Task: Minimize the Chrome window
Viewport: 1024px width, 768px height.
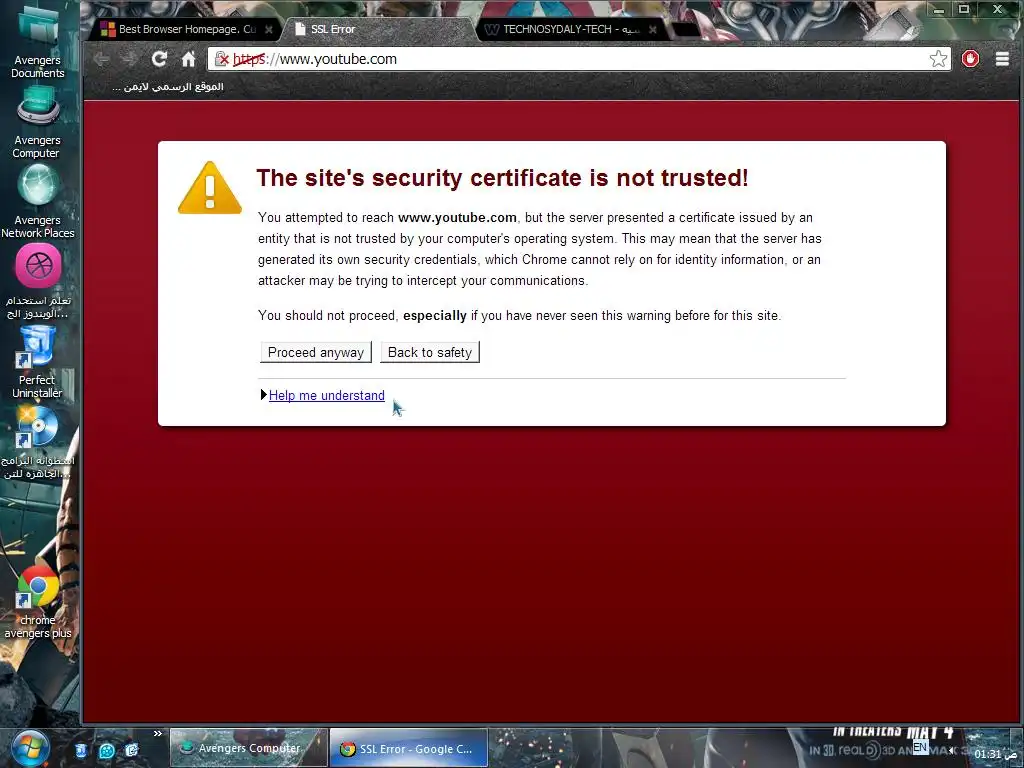Action: (x=939, y=10)
